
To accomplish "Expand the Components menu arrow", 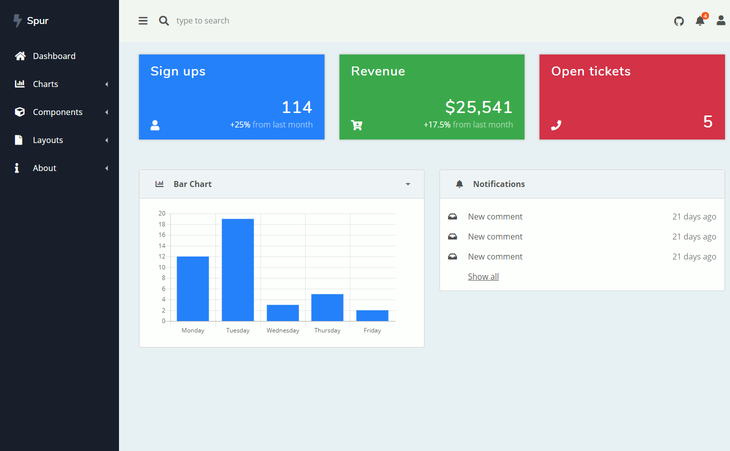I will [107, 112].
